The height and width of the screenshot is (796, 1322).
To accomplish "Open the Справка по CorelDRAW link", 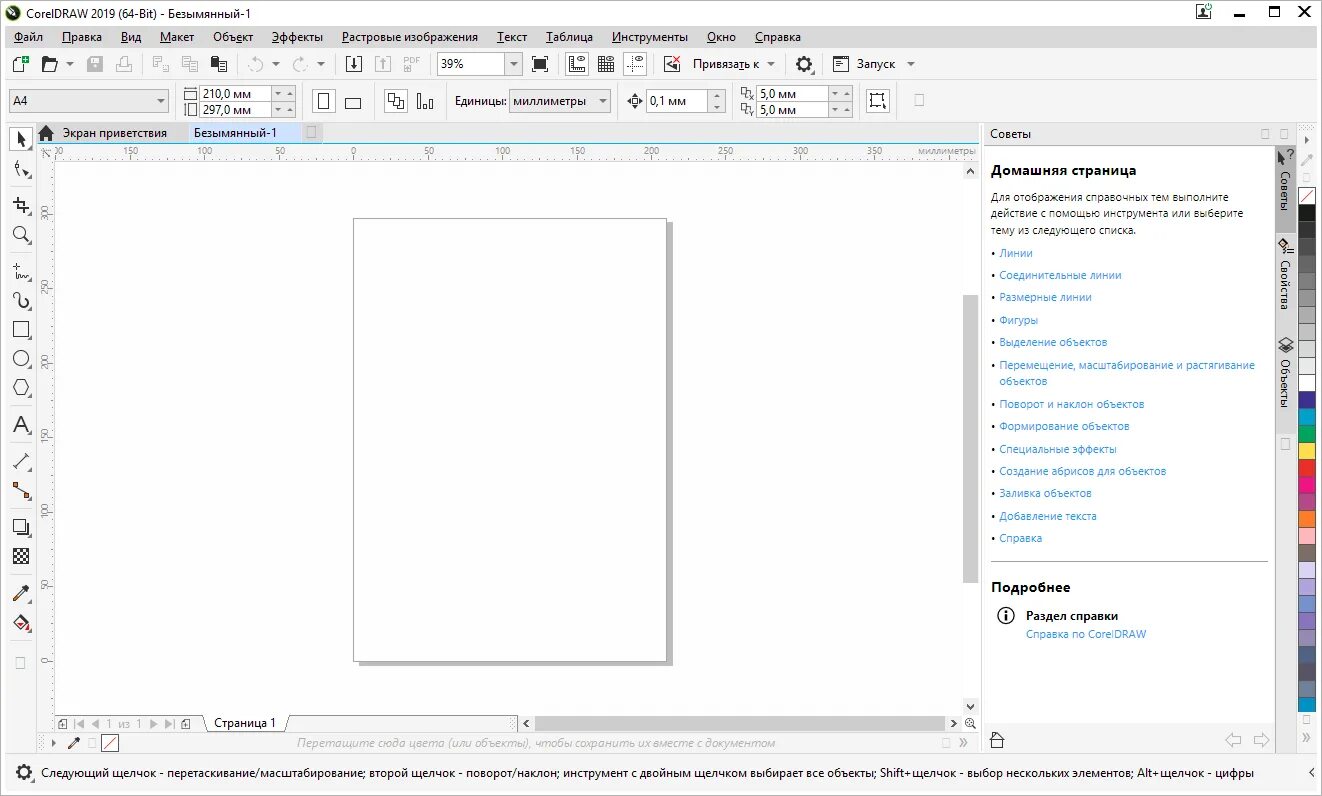I will (x=1088, y=633).
